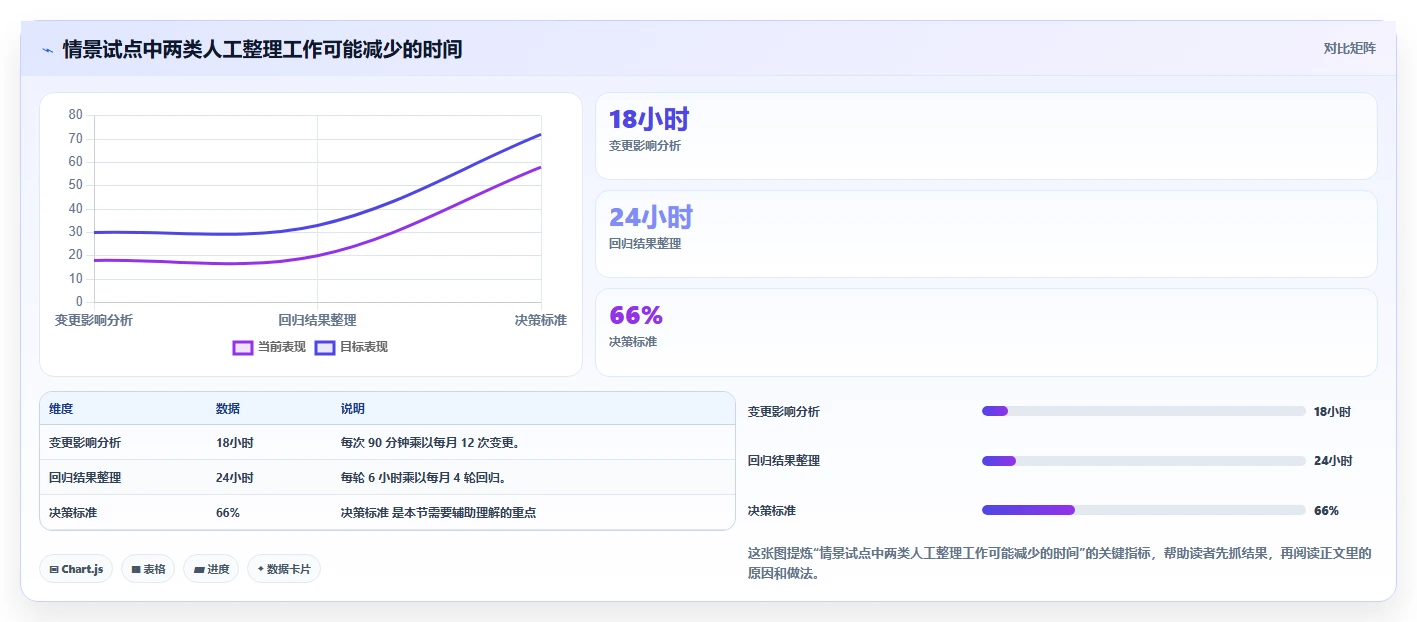Select the 18小时 变更影响分析 data card
This screenshot has width=1417, height=622.
(x=986, y=136)
